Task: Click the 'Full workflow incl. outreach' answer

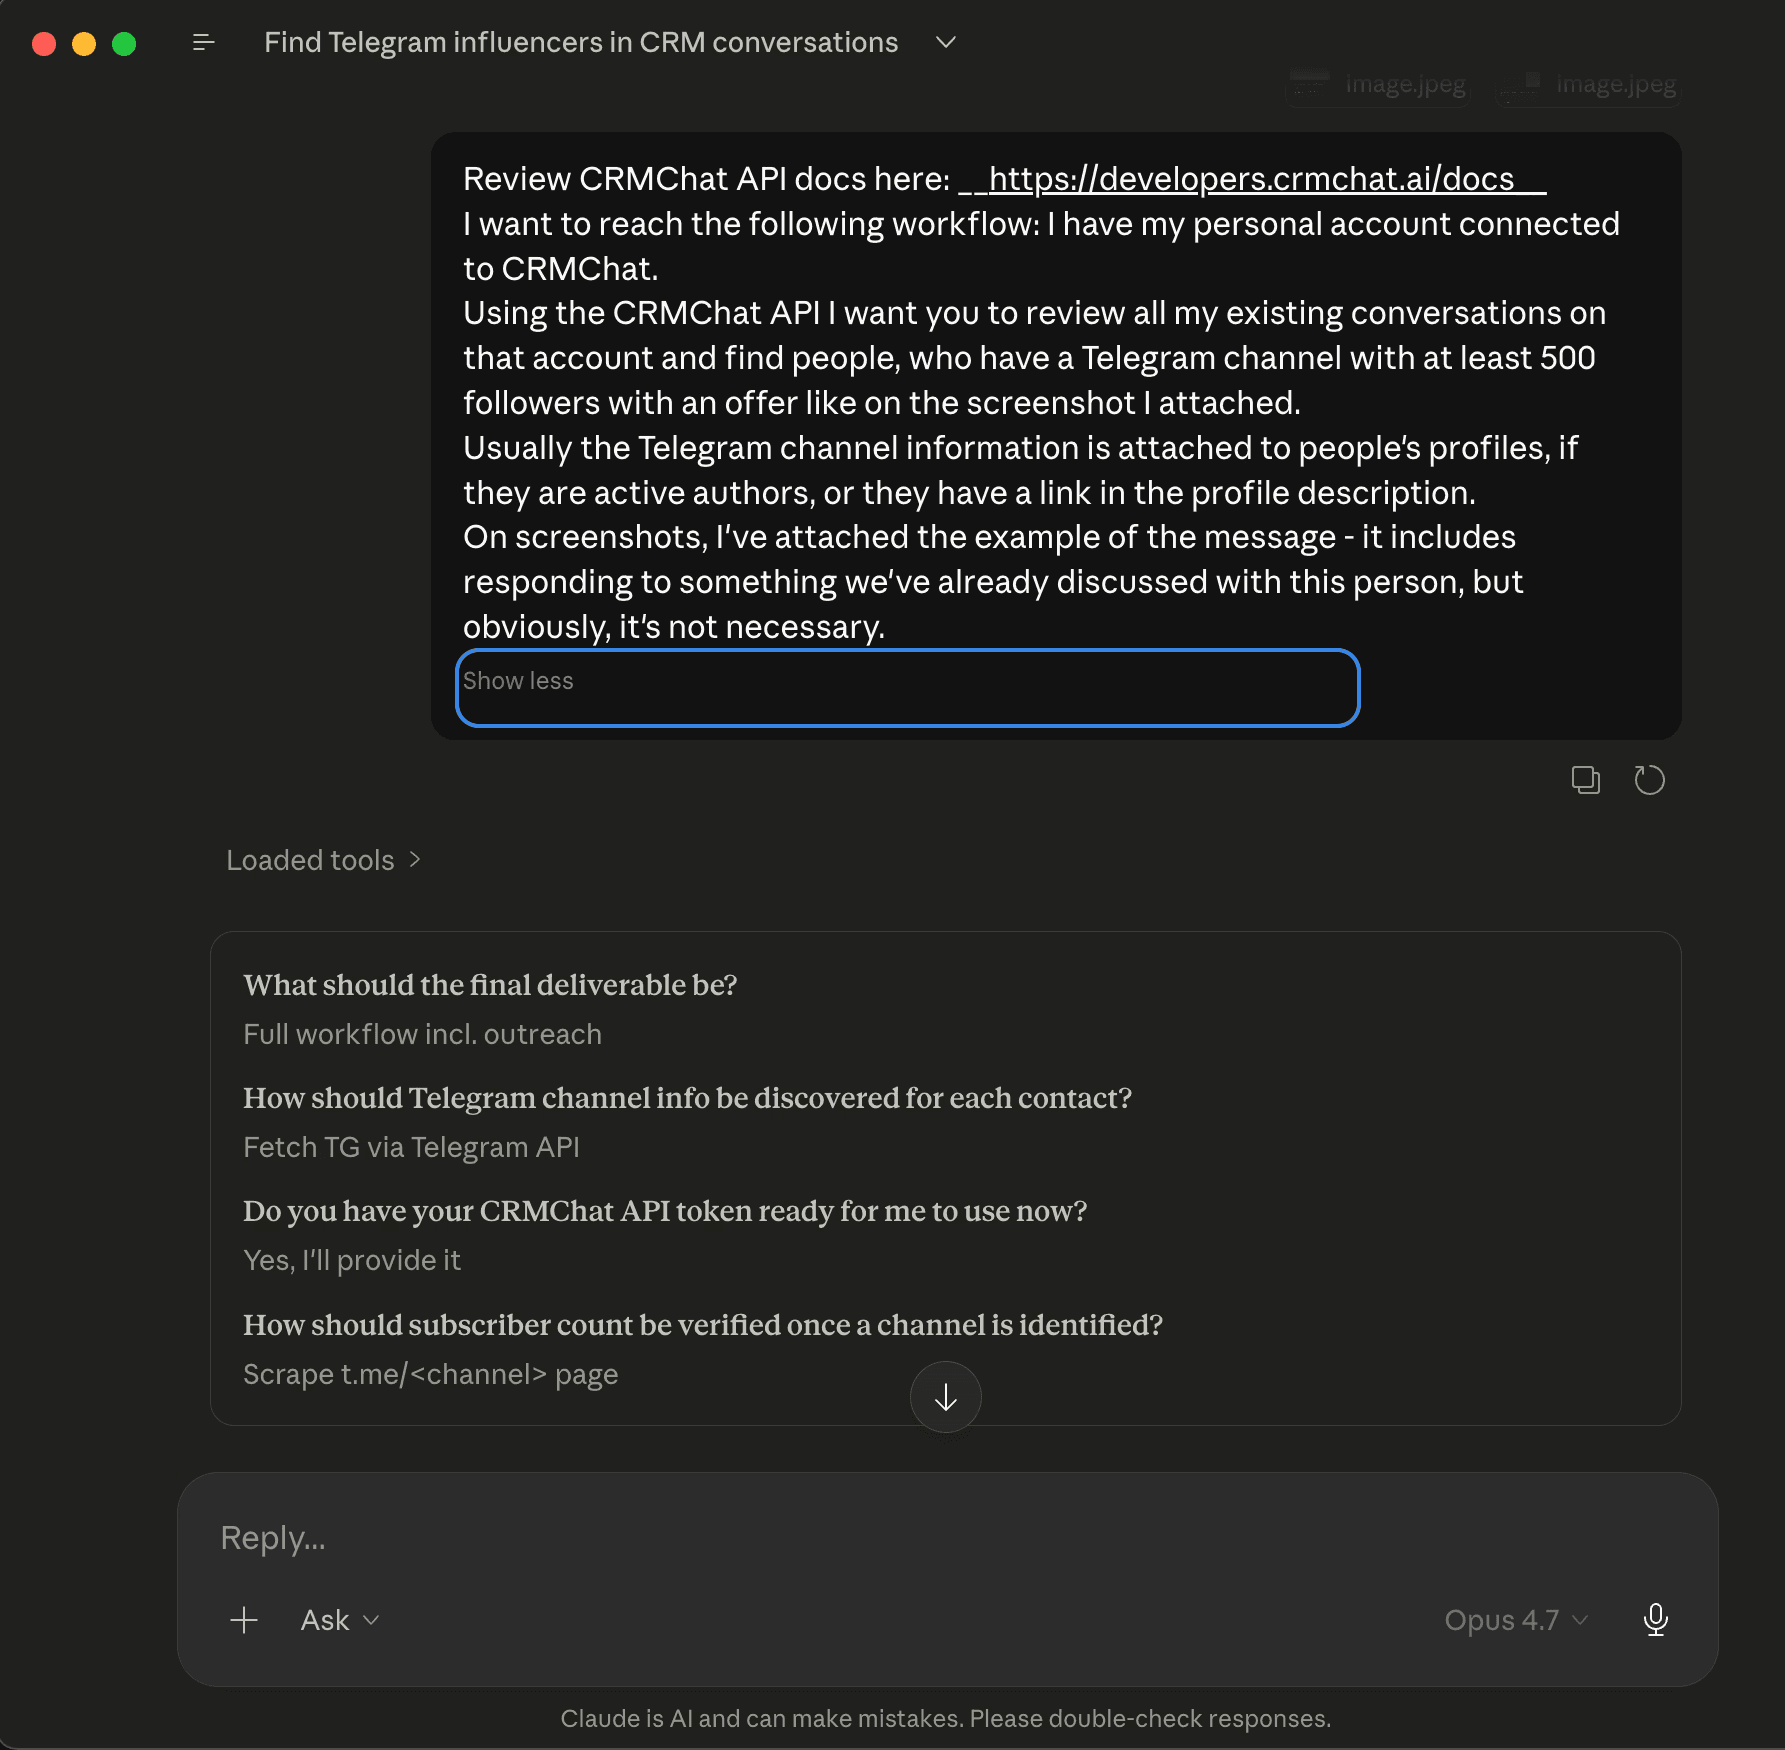Action: [422, 1034]
